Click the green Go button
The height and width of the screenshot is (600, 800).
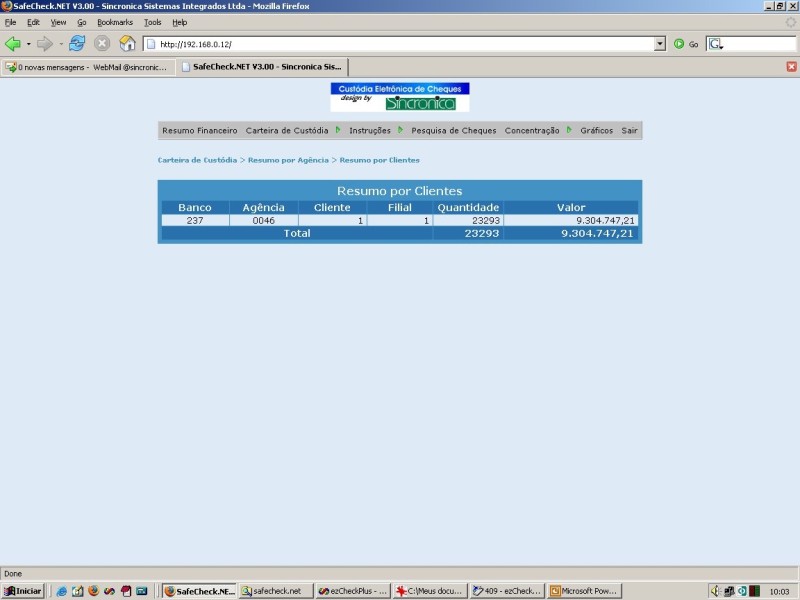tap(686, 44)
